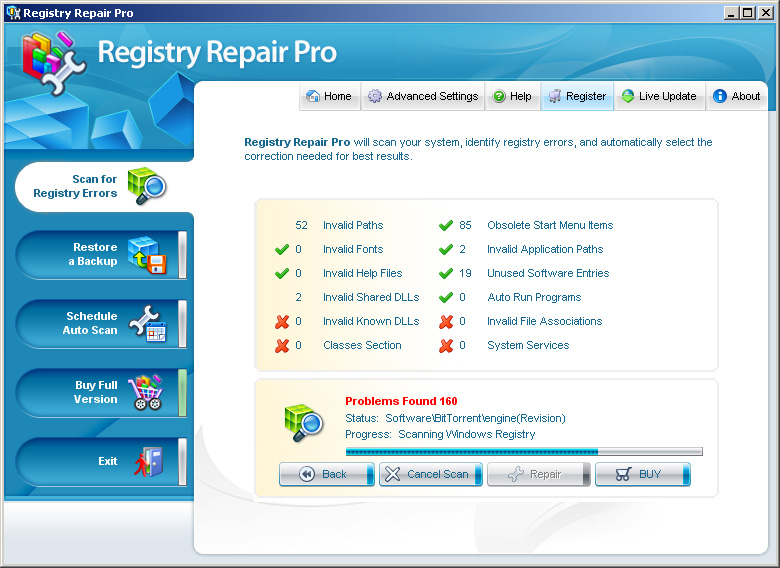Click the Scanning Windows Registry progress text
The height and width of the screenshot is (568, 780).
point(467,434)
